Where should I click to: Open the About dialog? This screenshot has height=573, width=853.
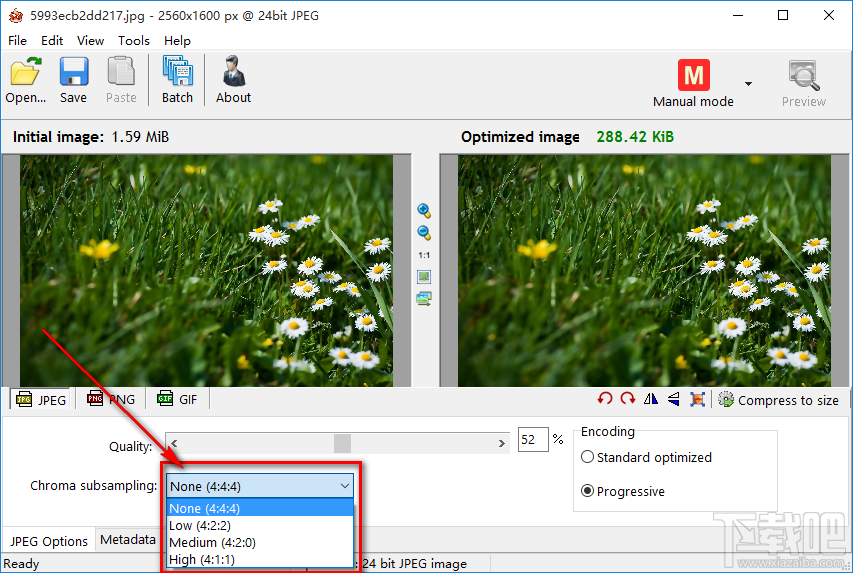(233, 80)
